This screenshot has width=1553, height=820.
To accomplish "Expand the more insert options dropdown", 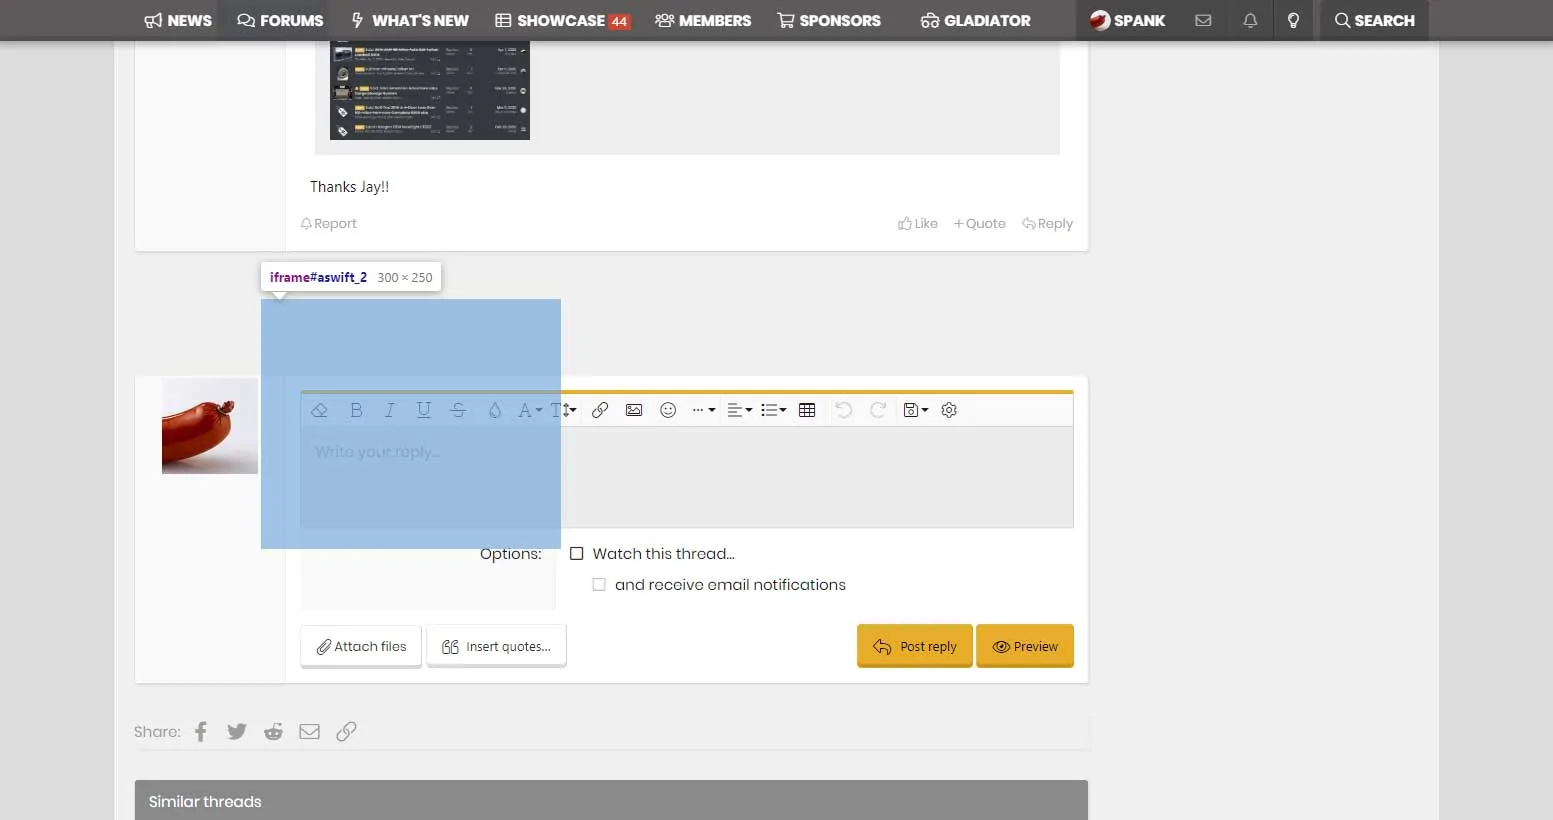I will (x=704, y=410).
